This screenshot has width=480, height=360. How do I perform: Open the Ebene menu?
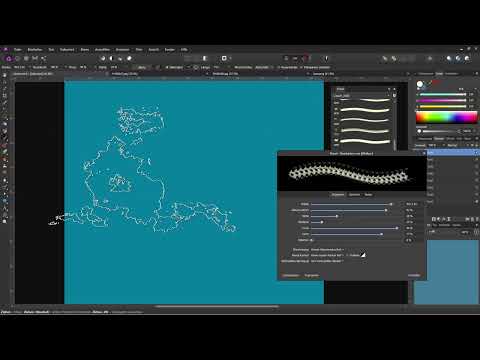(x=85, y=50)
